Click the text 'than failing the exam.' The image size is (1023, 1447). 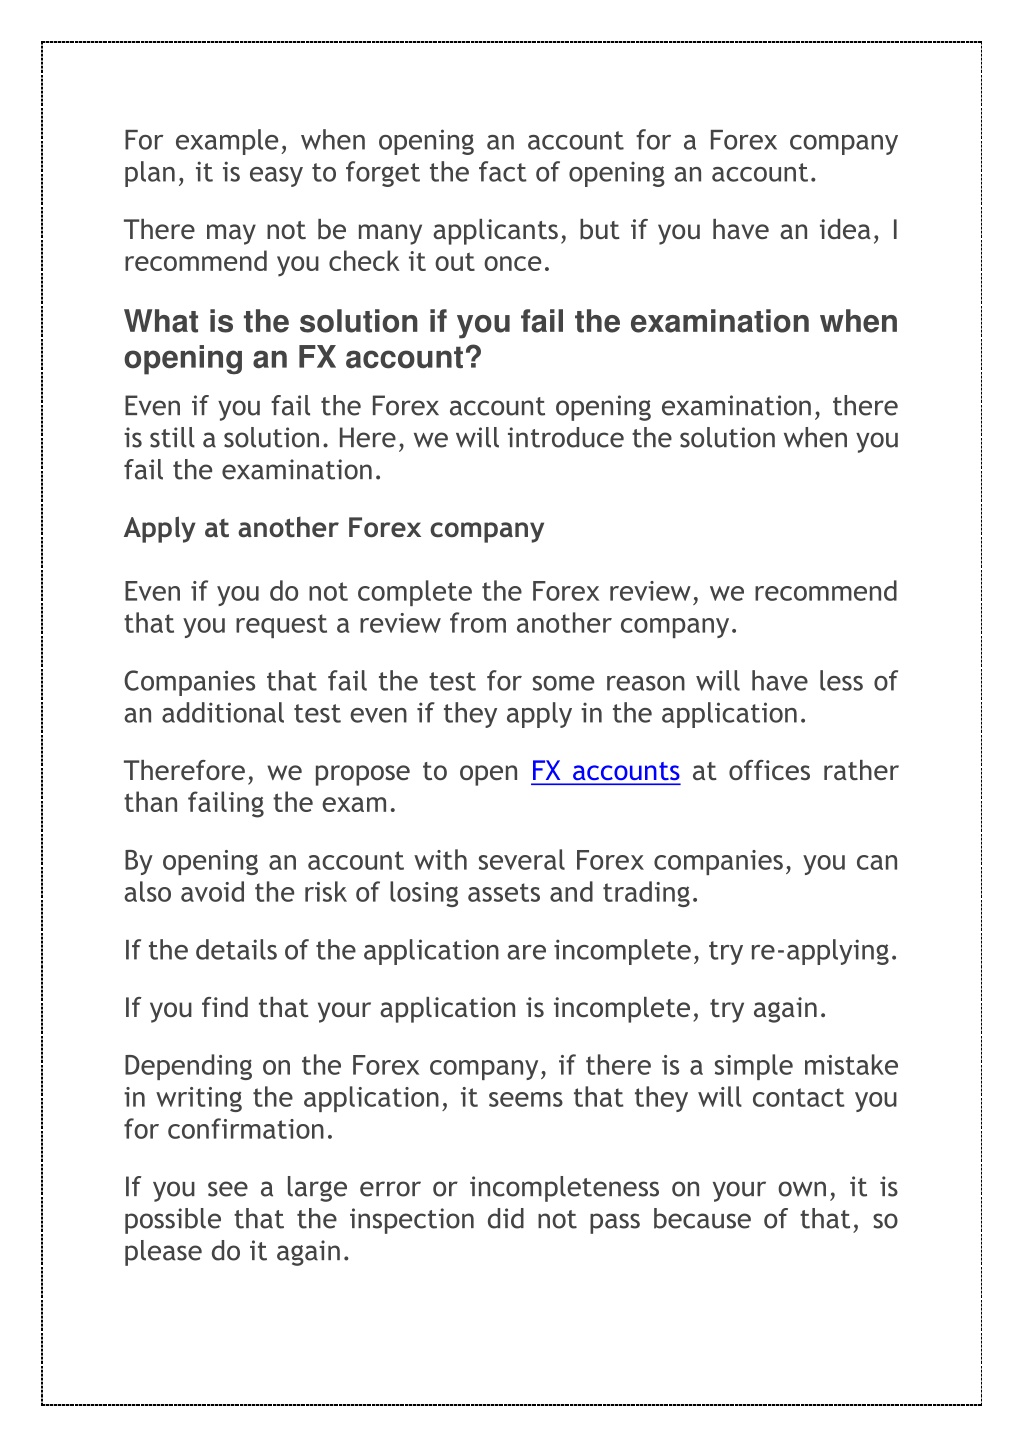pos(260,803)
